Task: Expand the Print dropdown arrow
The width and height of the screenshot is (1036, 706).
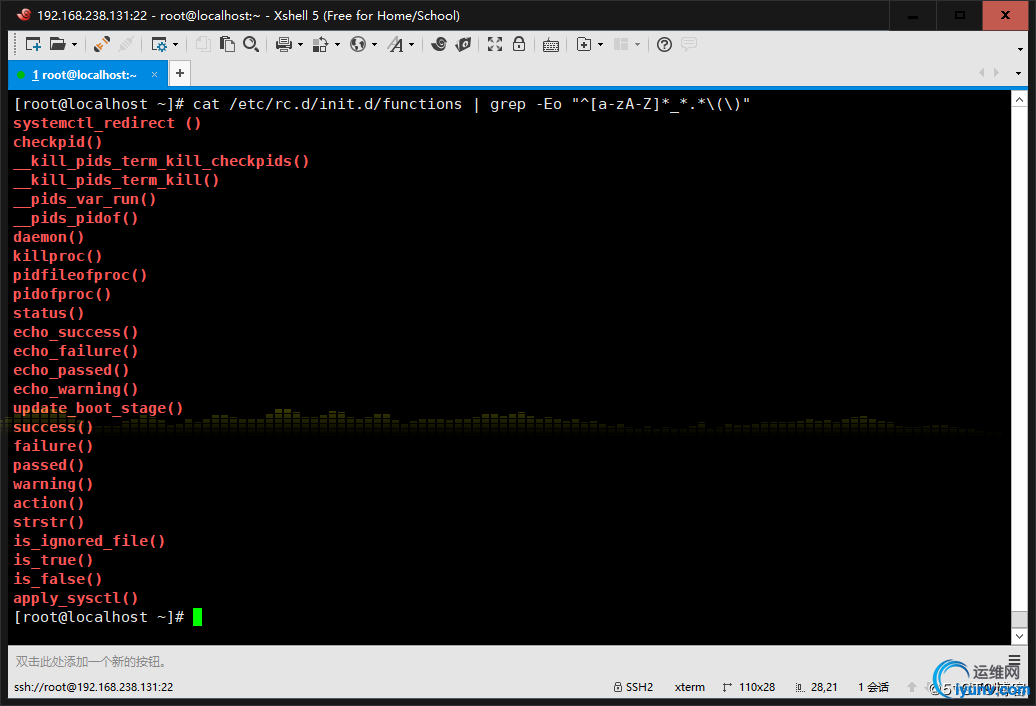Action: pyautogui.click(x=300, y=44)
